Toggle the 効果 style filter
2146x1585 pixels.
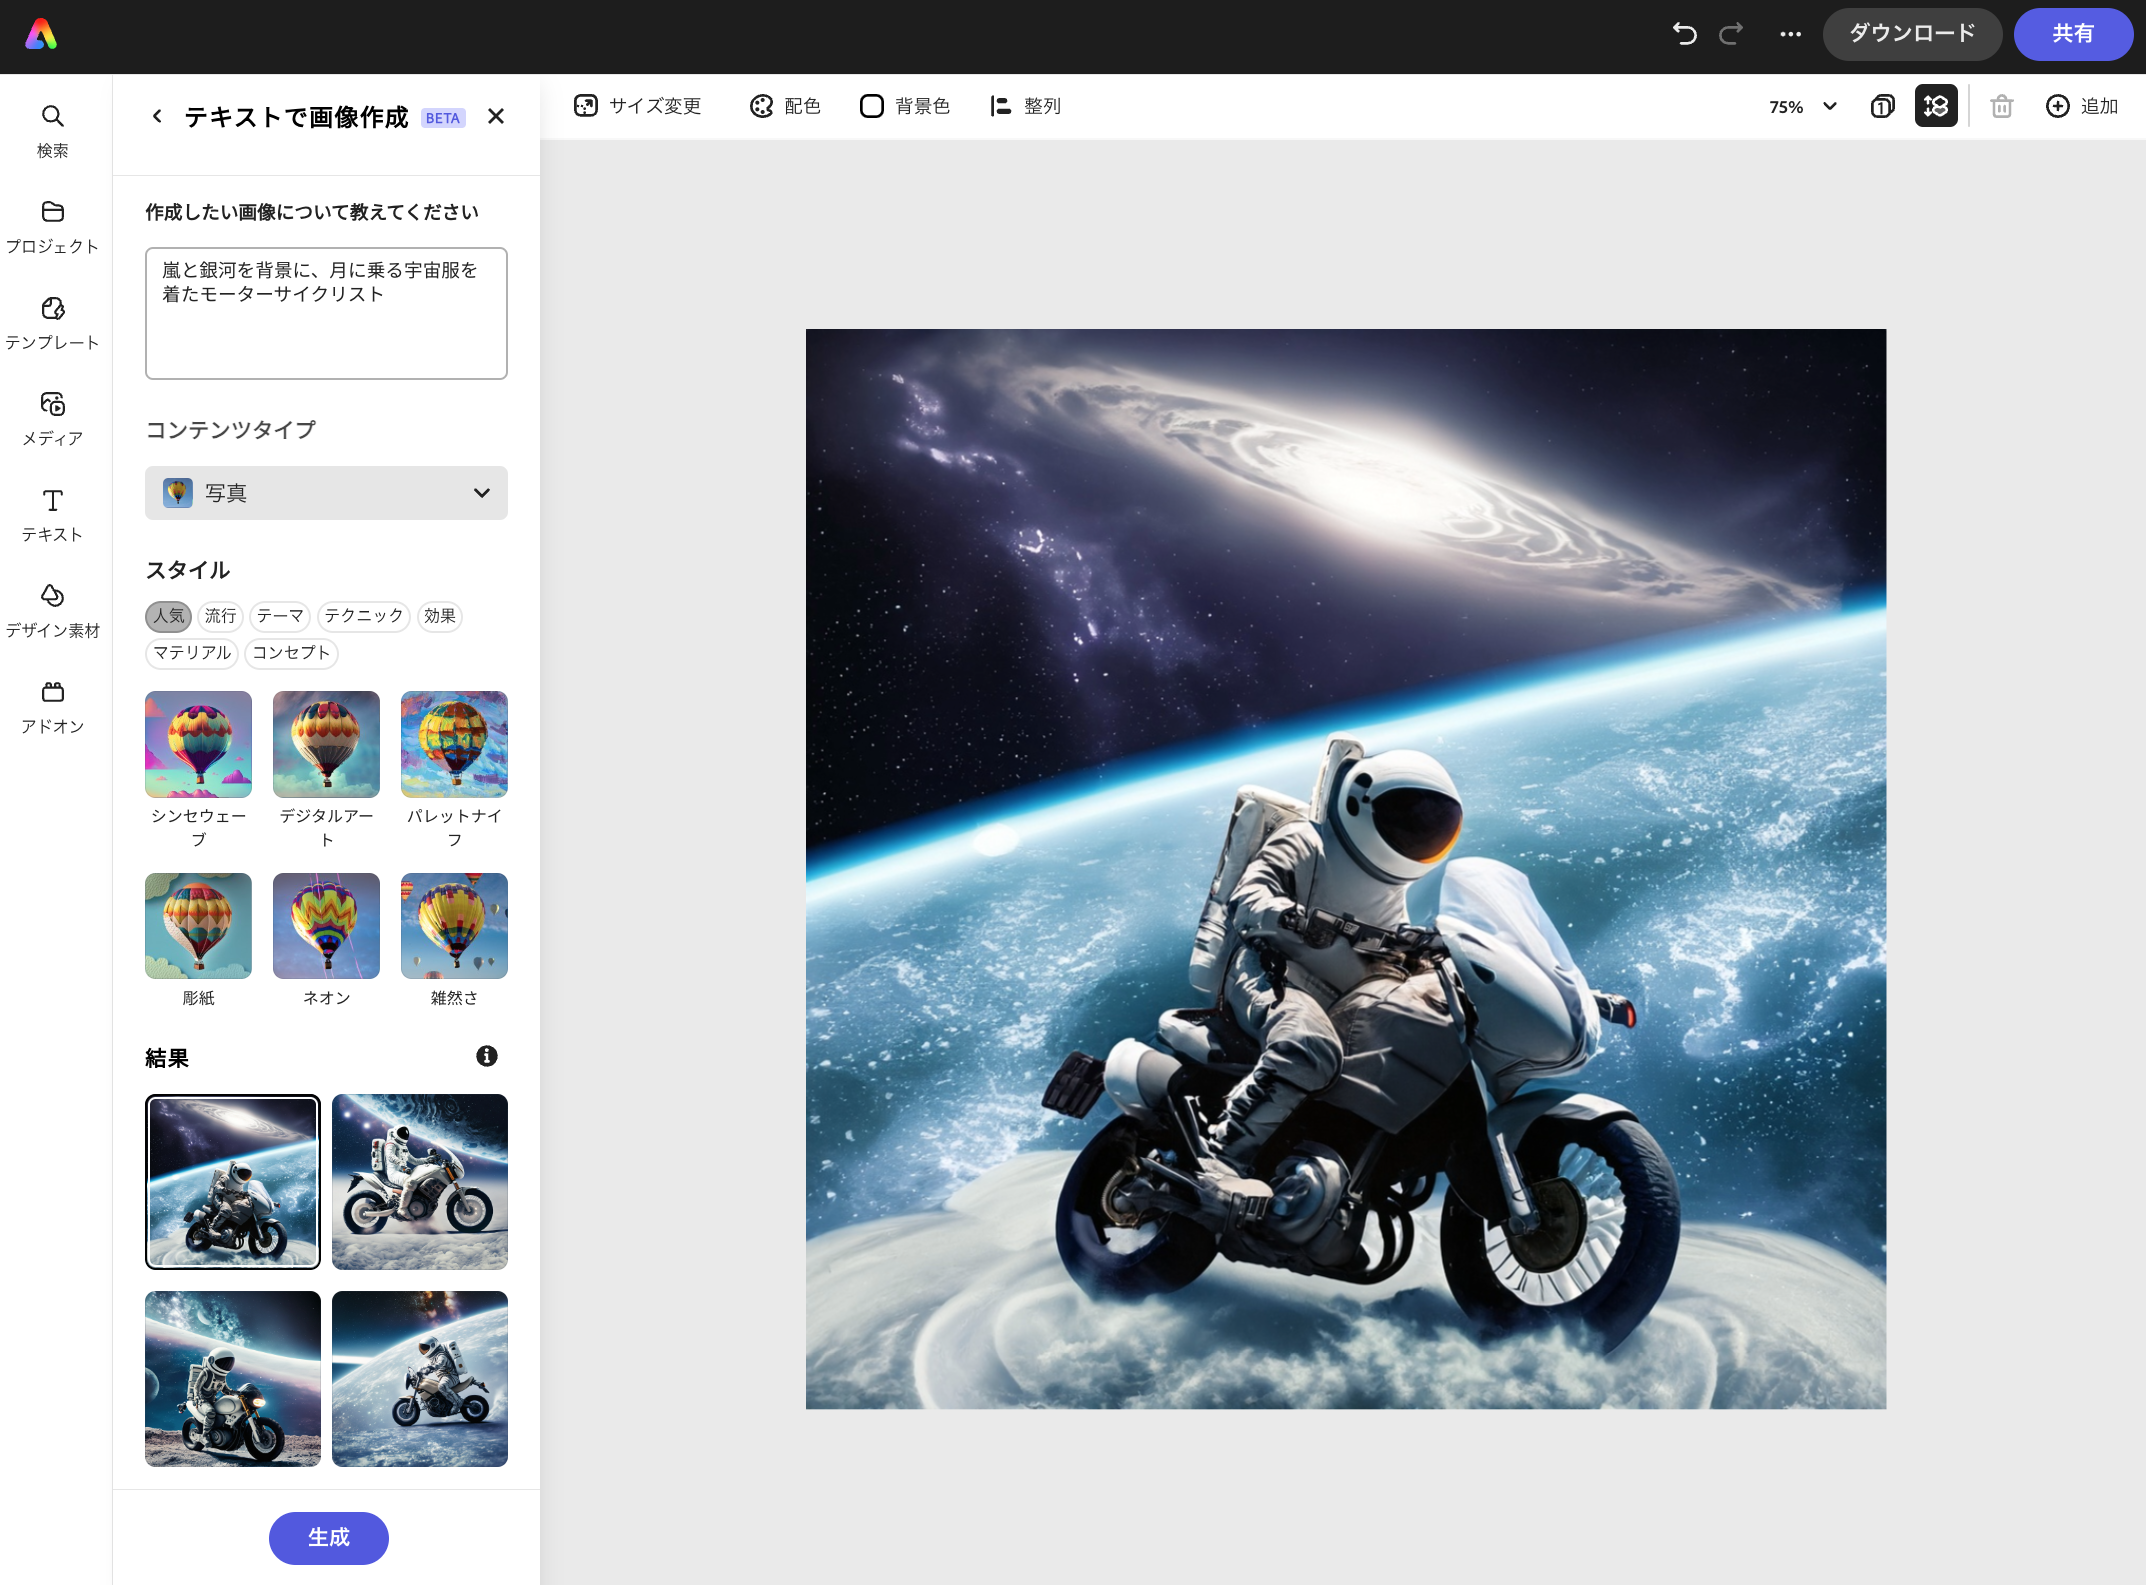point(440,616)
